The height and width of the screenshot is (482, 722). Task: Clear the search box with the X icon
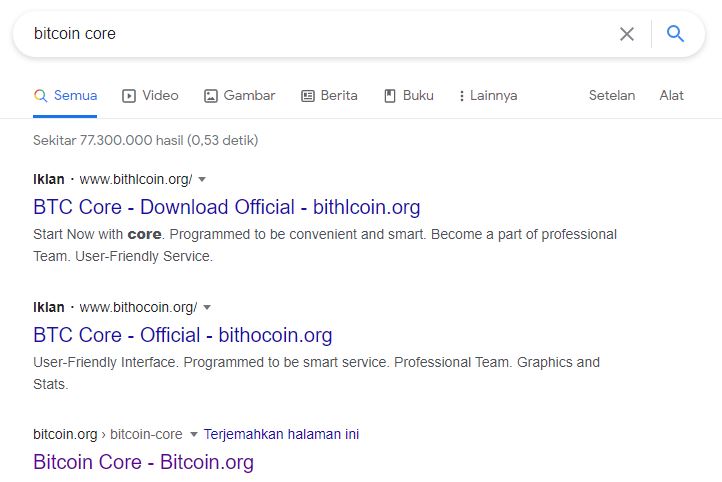(627, 34)
